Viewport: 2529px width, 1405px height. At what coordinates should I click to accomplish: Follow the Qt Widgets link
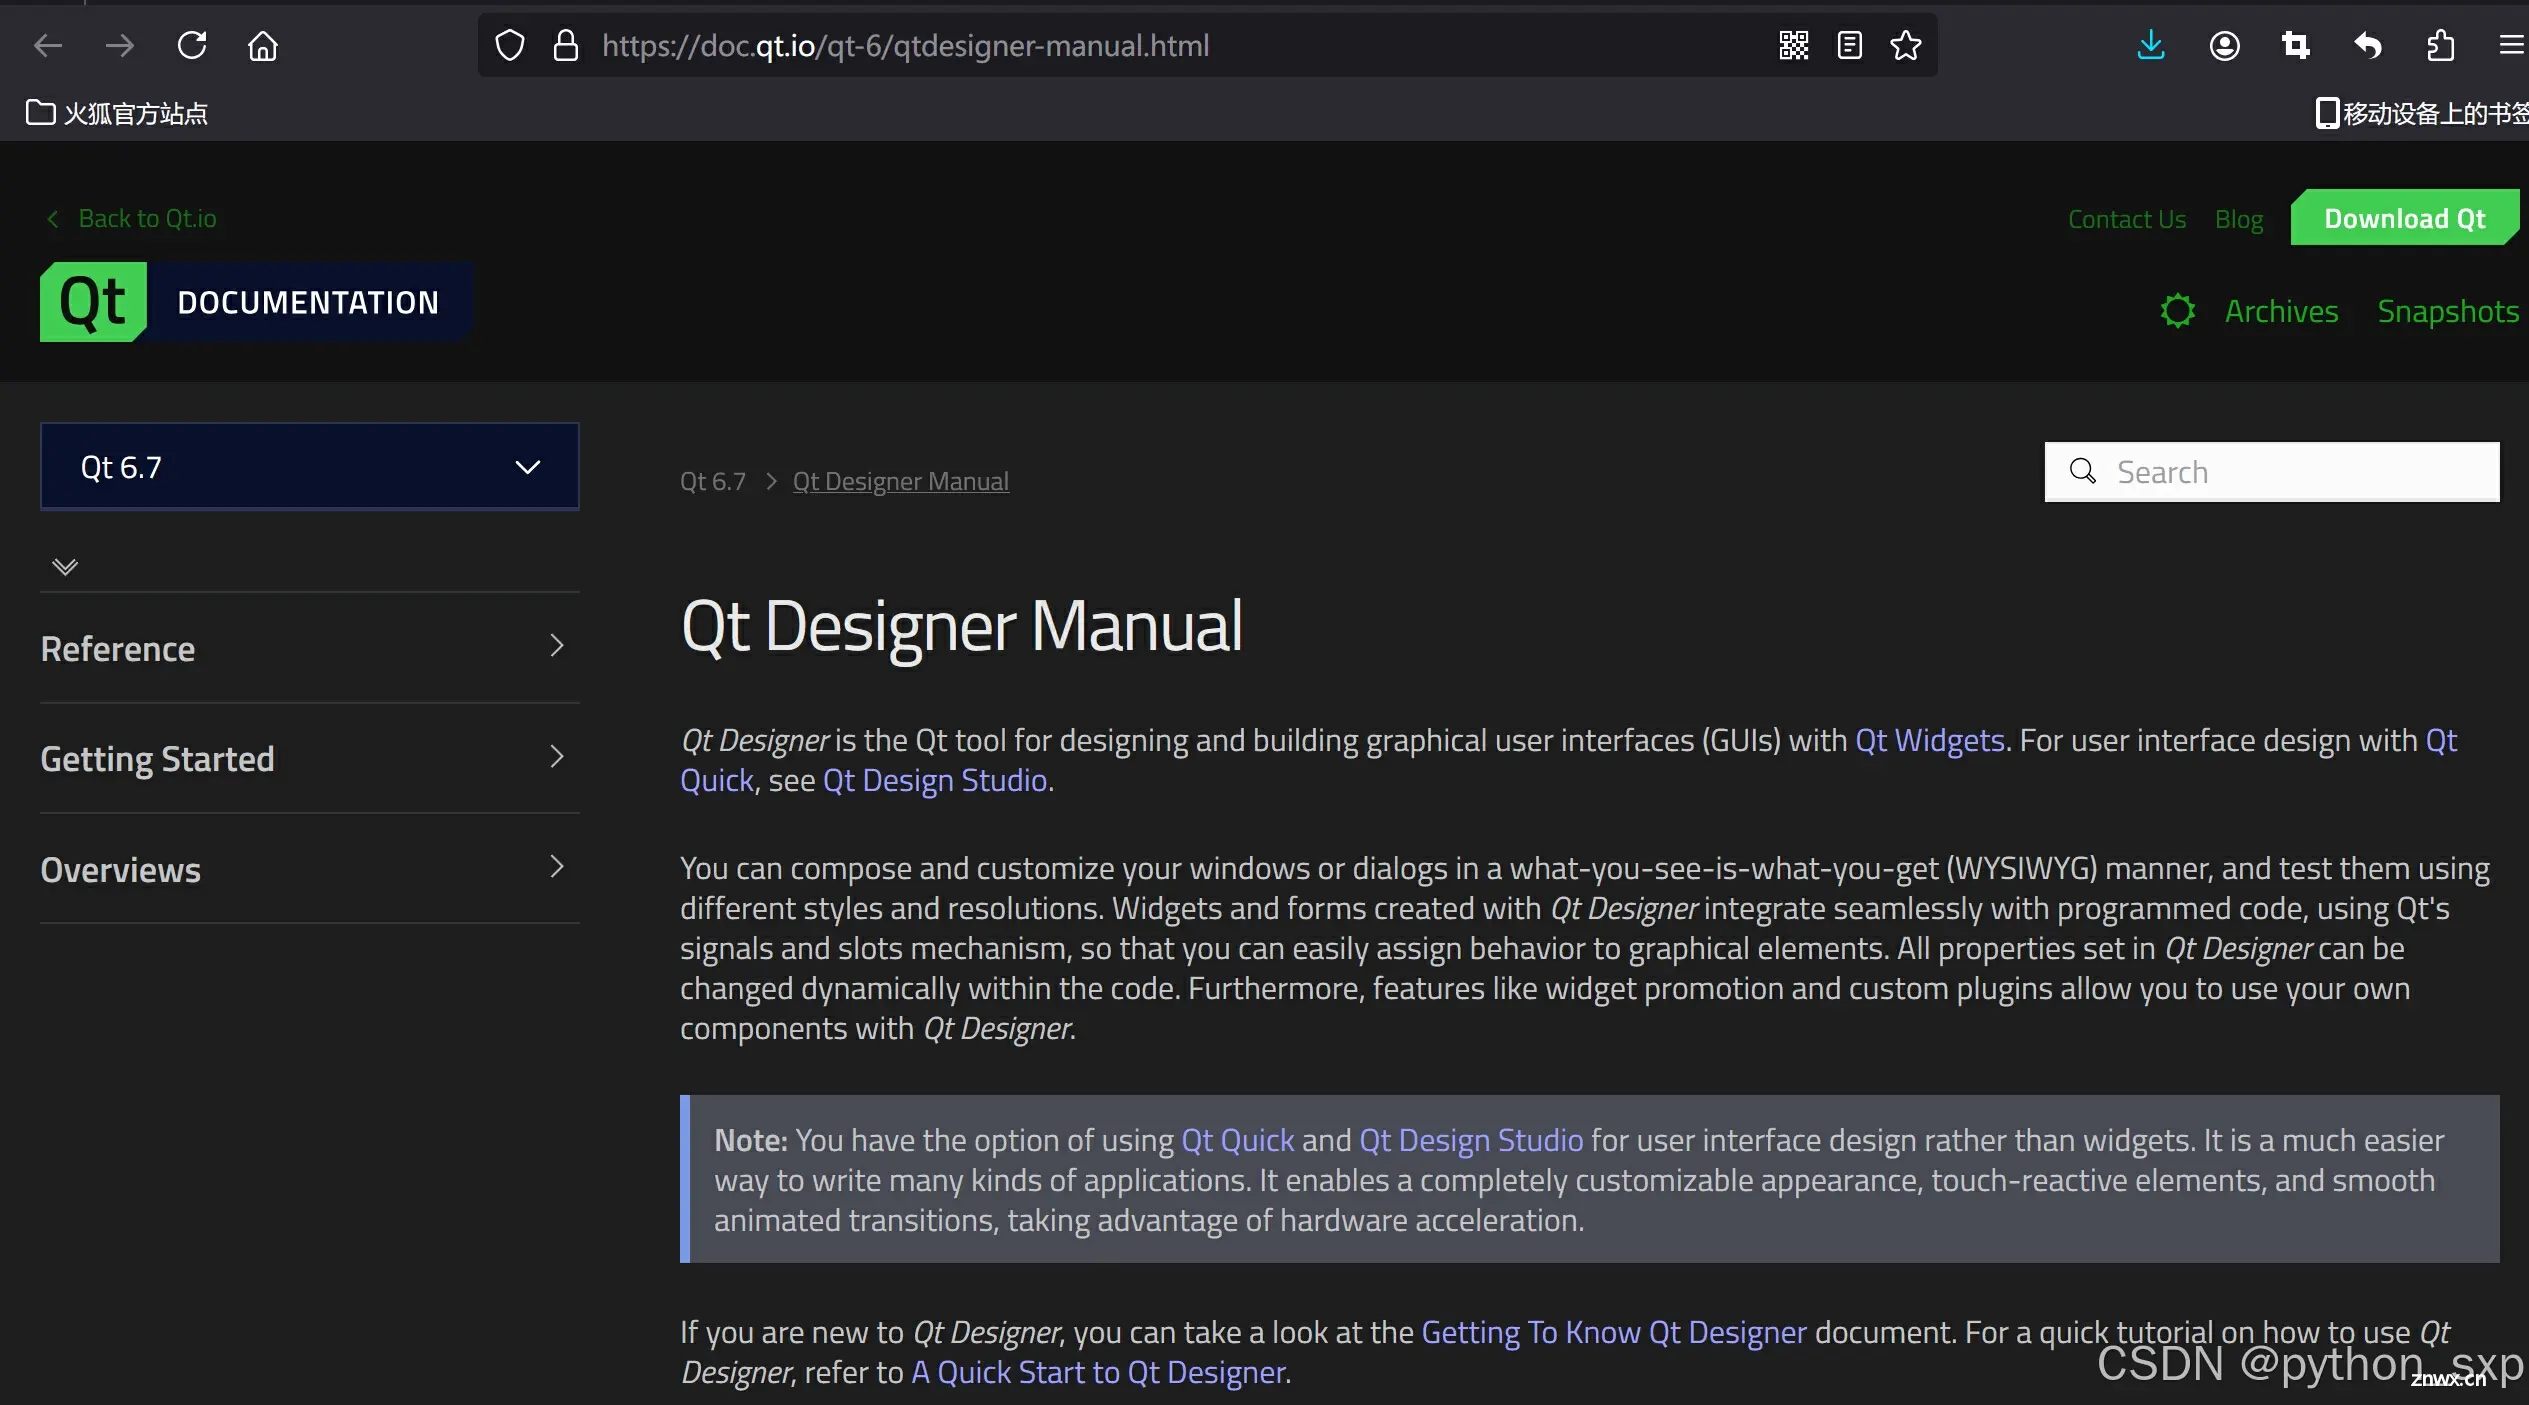pyautogui.click(x=1930, y=740)
